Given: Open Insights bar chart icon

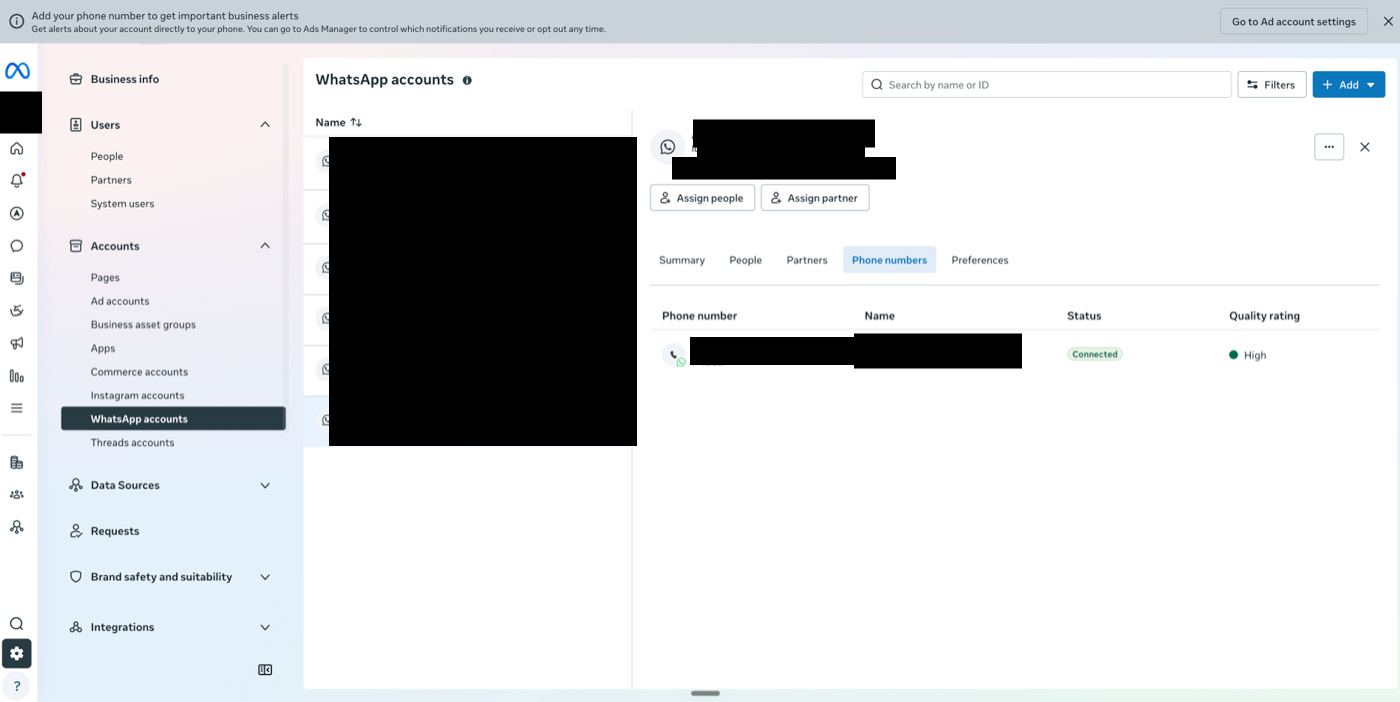Looking at the screenshot, I should 16,376.
